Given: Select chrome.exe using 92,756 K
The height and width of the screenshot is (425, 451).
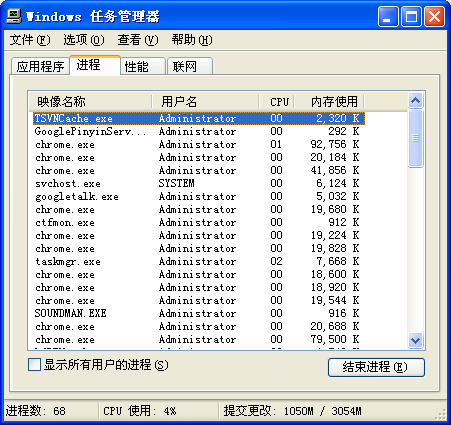Looking at the screenshot, I should tap(199, 144).
